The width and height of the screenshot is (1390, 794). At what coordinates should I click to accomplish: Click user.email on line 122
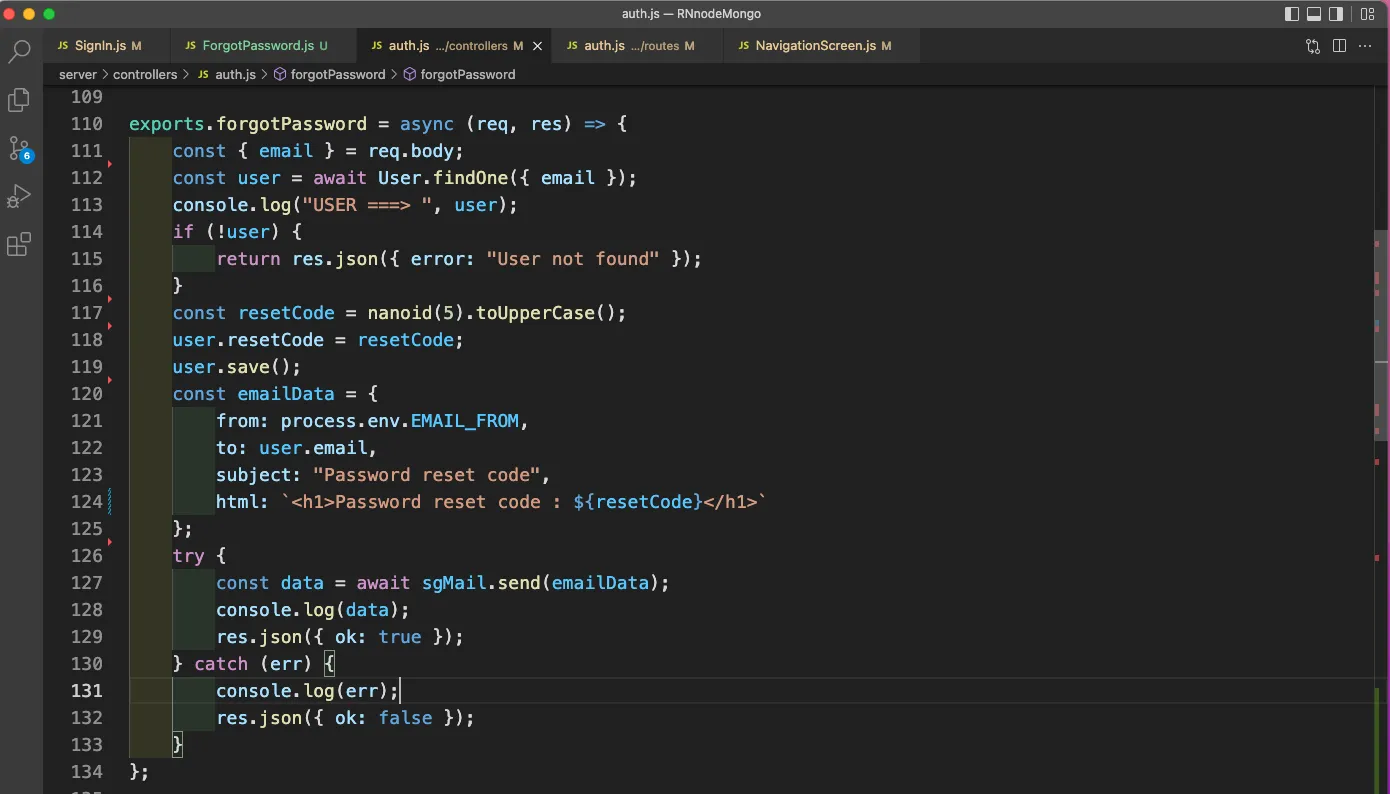[313, 448]
